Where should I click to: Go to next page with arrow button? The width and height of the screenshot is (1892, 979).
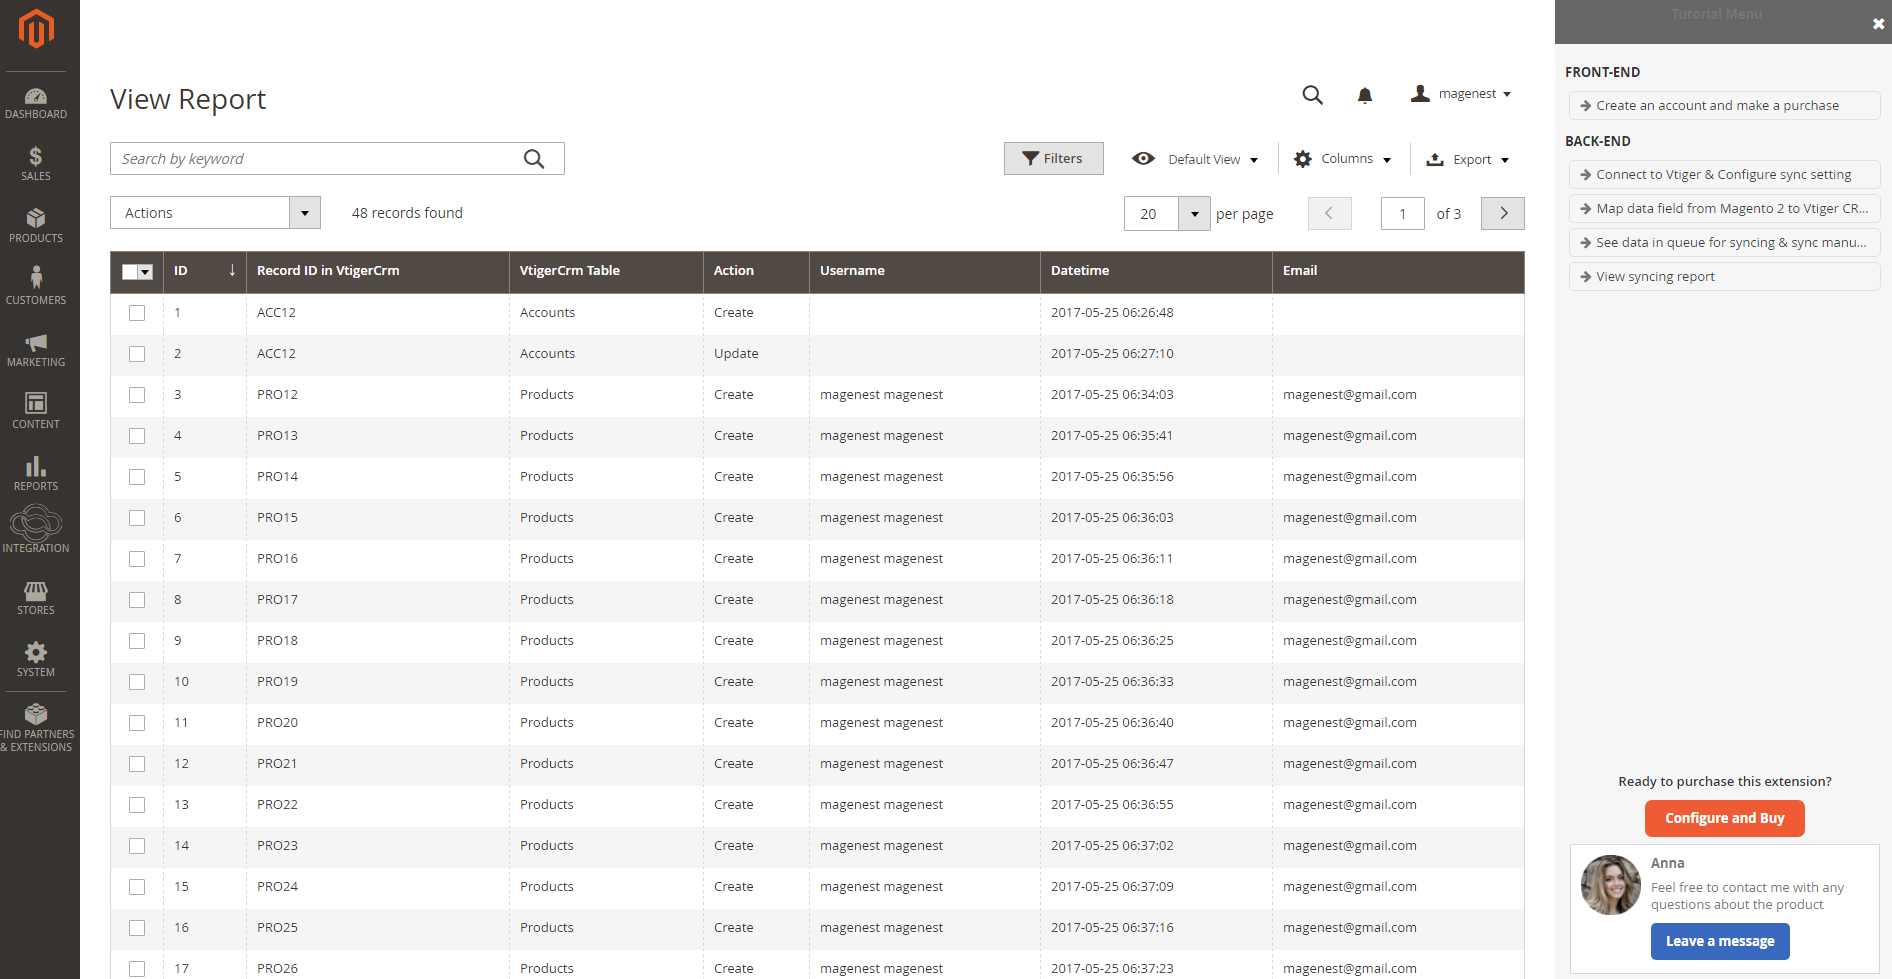point(1502,214)
